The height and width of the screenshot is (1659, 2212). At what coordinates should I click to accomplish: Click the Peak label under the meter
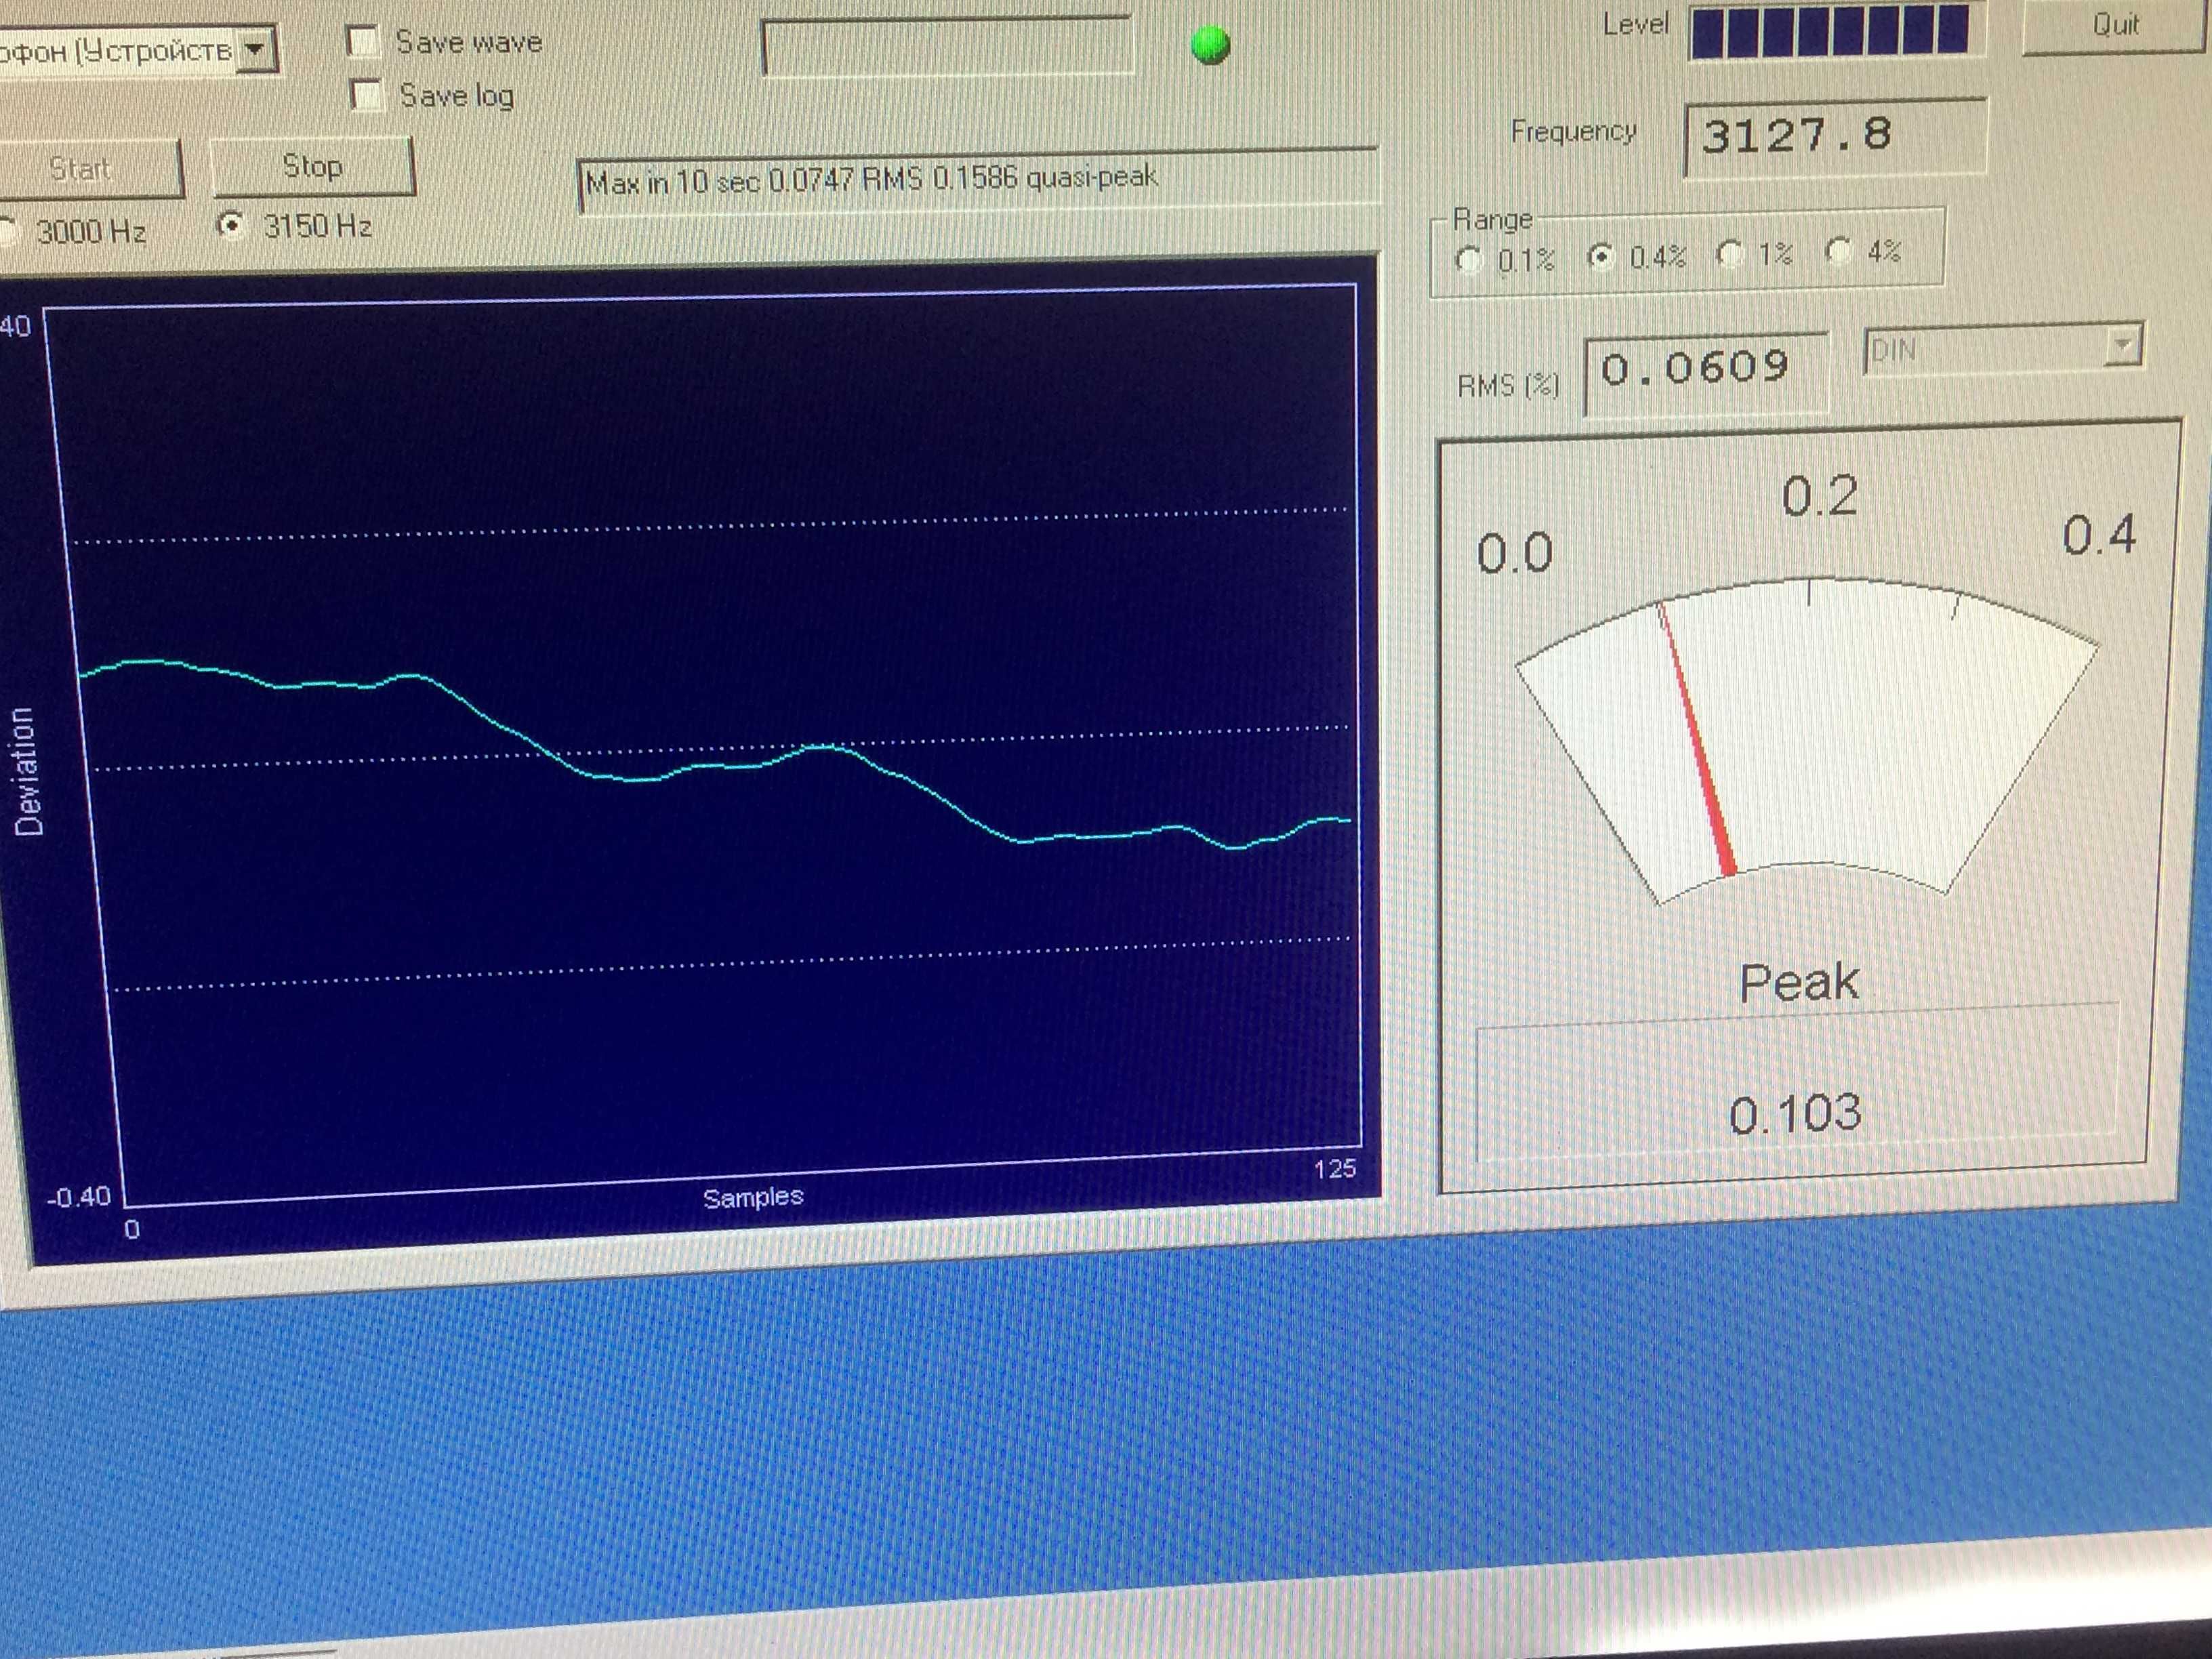point(1799,982)
